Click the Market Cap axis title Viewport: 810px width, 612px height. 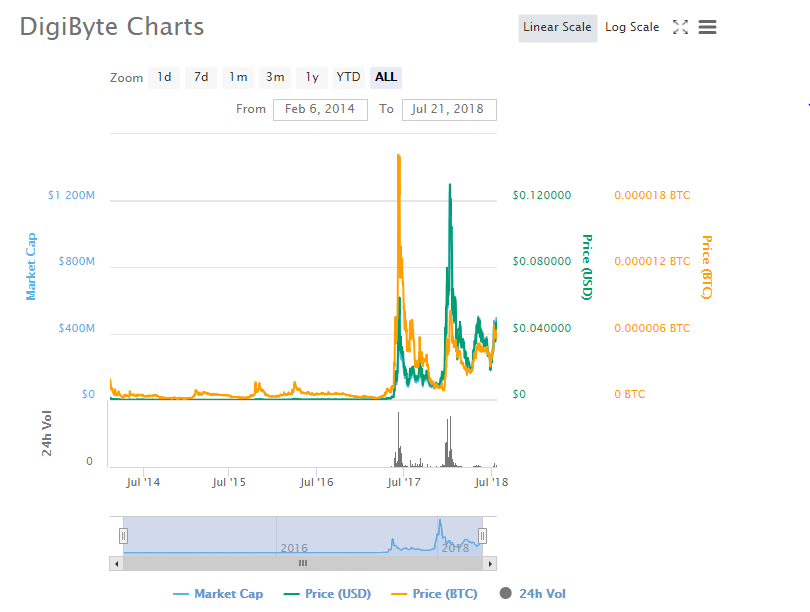(31, 266)
